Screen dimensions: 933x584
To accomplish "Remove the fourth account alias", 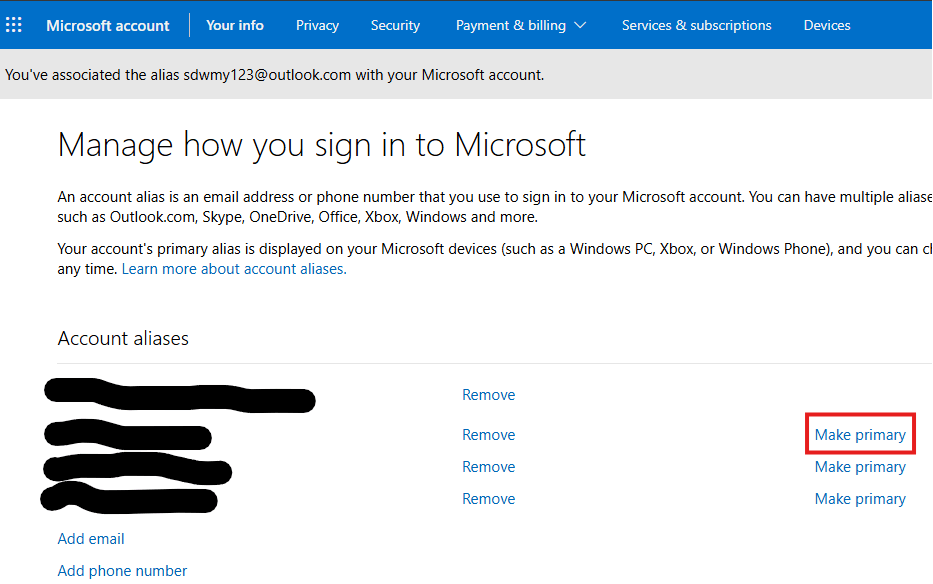I will click(489, 499).
